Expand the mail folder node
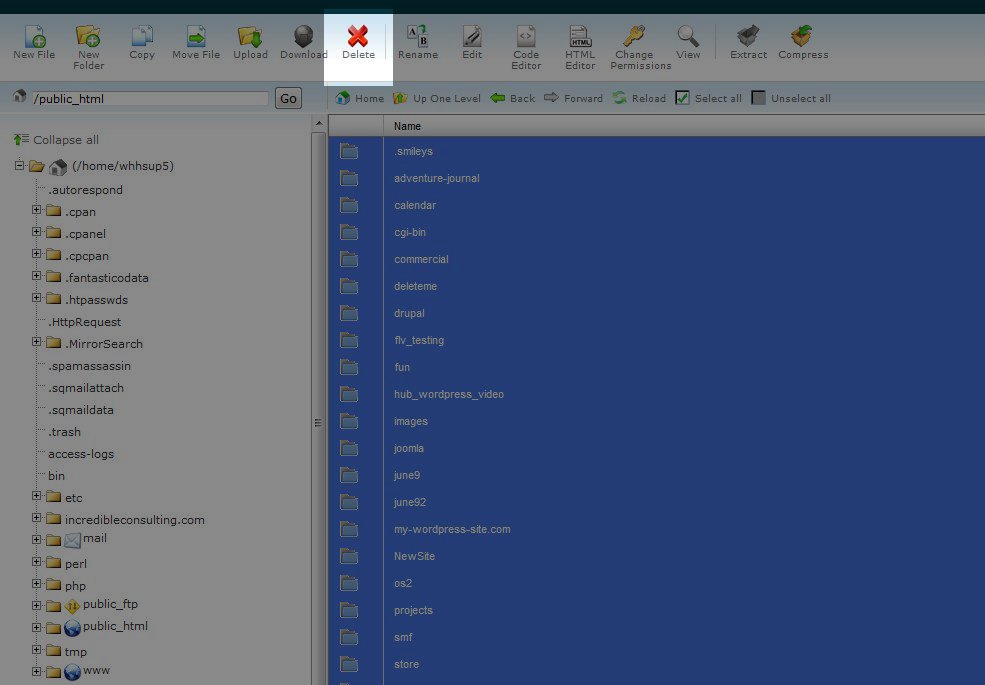Screen dimensions: 985x685 click(x=37, y=540)
